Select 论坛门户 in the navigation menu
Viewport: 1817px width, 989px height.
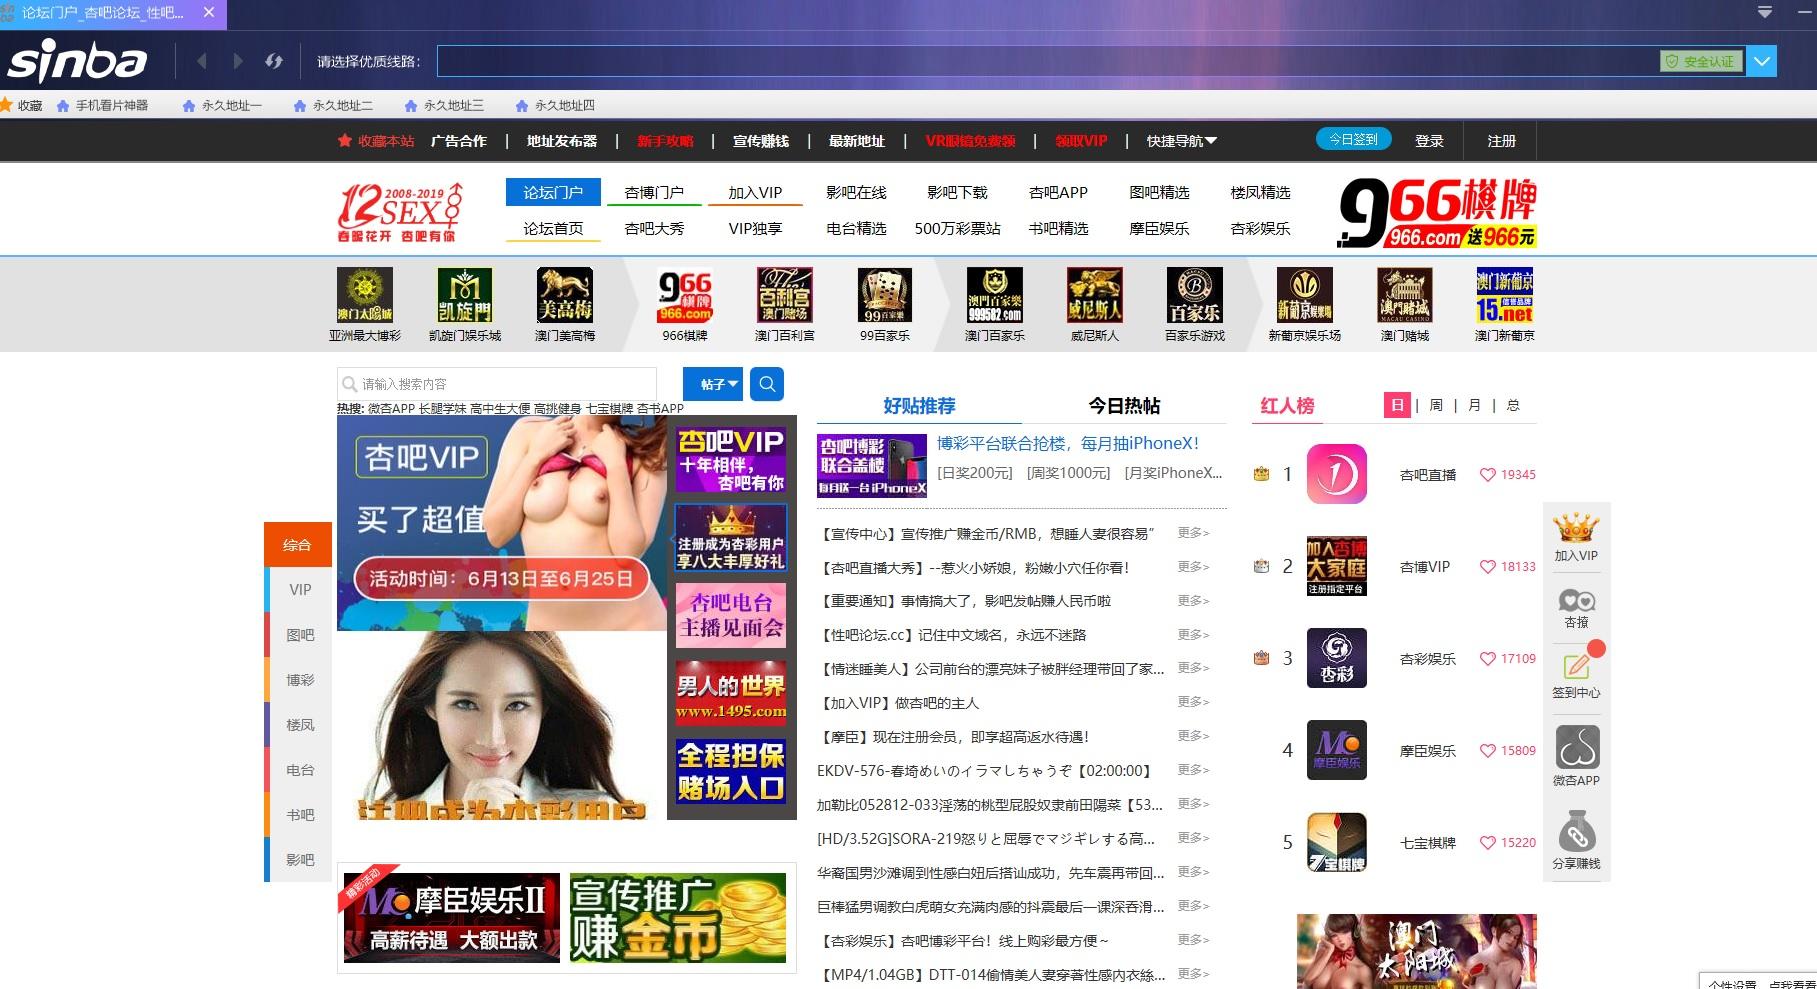tap(551, 192)
